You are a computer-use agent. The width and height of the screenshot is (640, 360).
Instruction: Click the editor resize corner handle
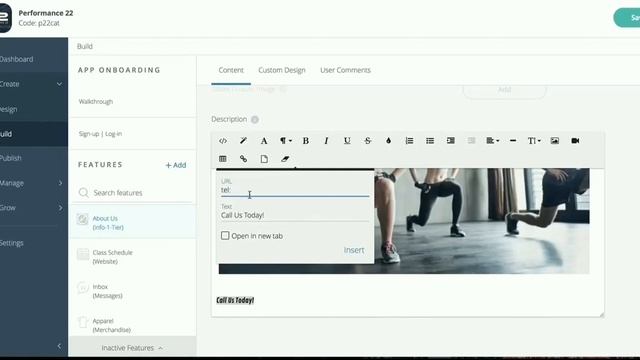coord(602,314)
